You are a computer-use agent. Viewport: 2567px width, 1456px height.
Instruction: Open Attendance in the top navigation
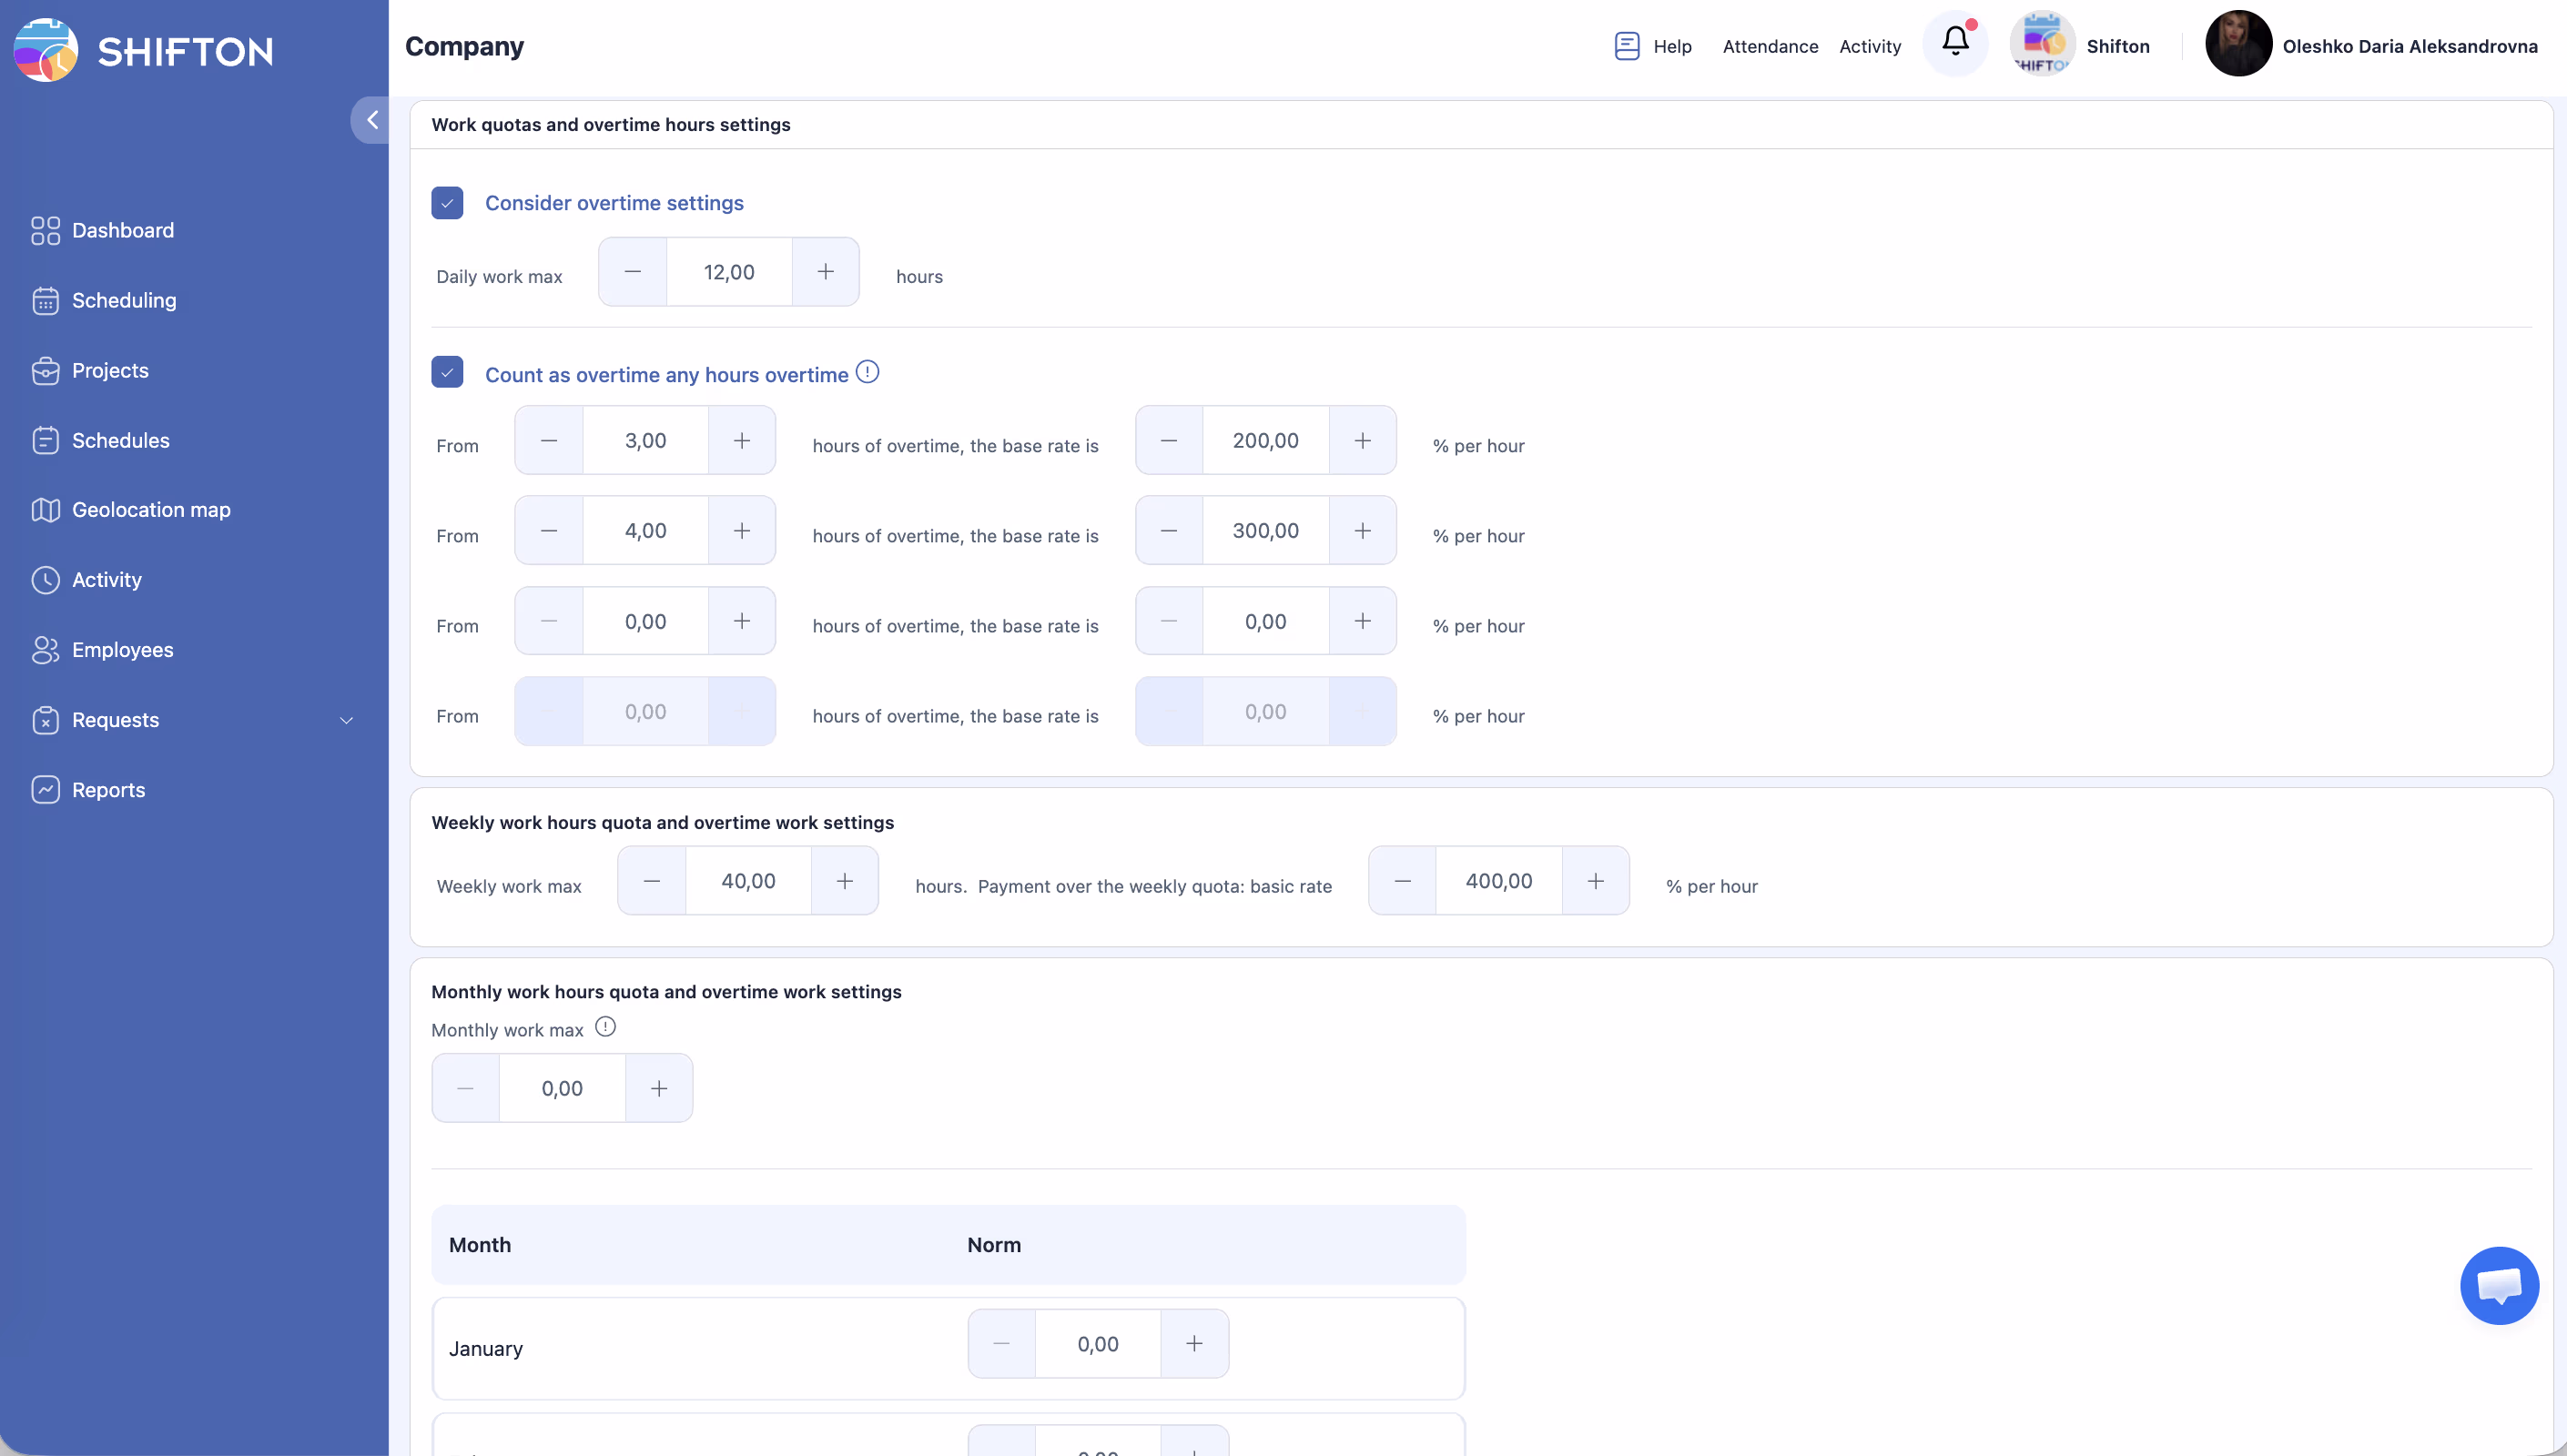point(1769,46)
